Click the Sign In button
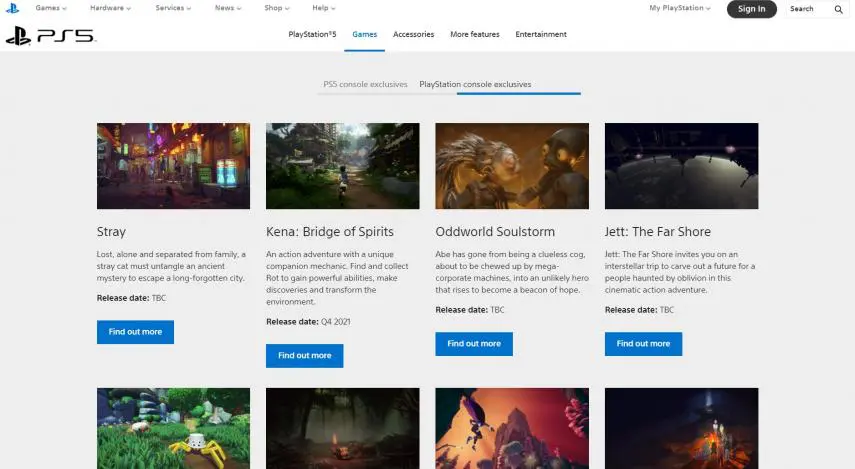855x469 pixels. pyautogui.click(x=751, y=9)
